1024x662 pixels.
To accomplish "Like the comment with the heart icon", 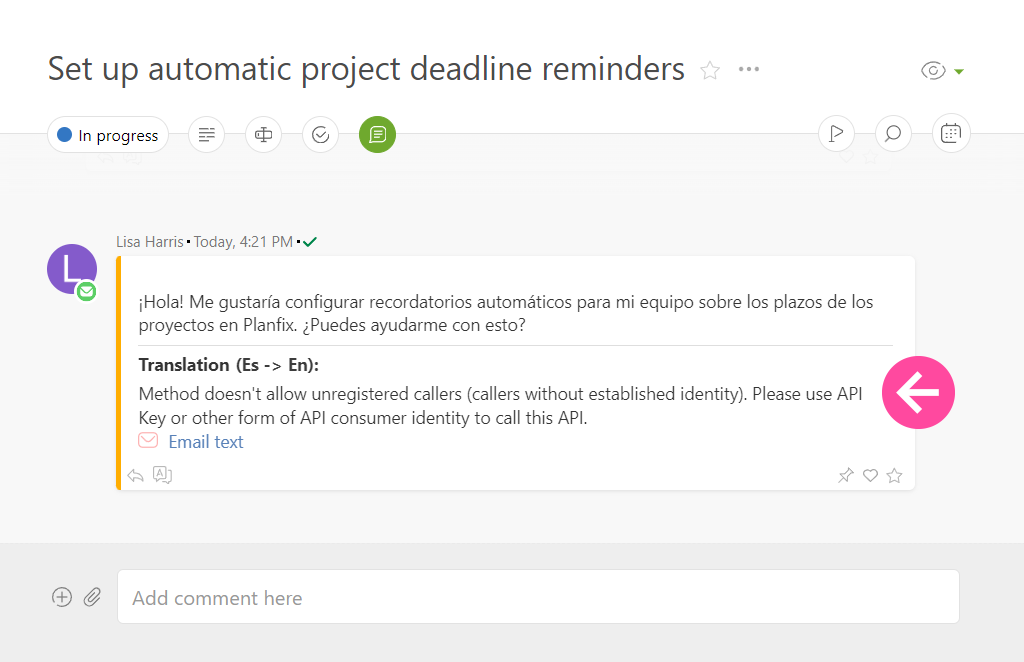I will (870, 475).
